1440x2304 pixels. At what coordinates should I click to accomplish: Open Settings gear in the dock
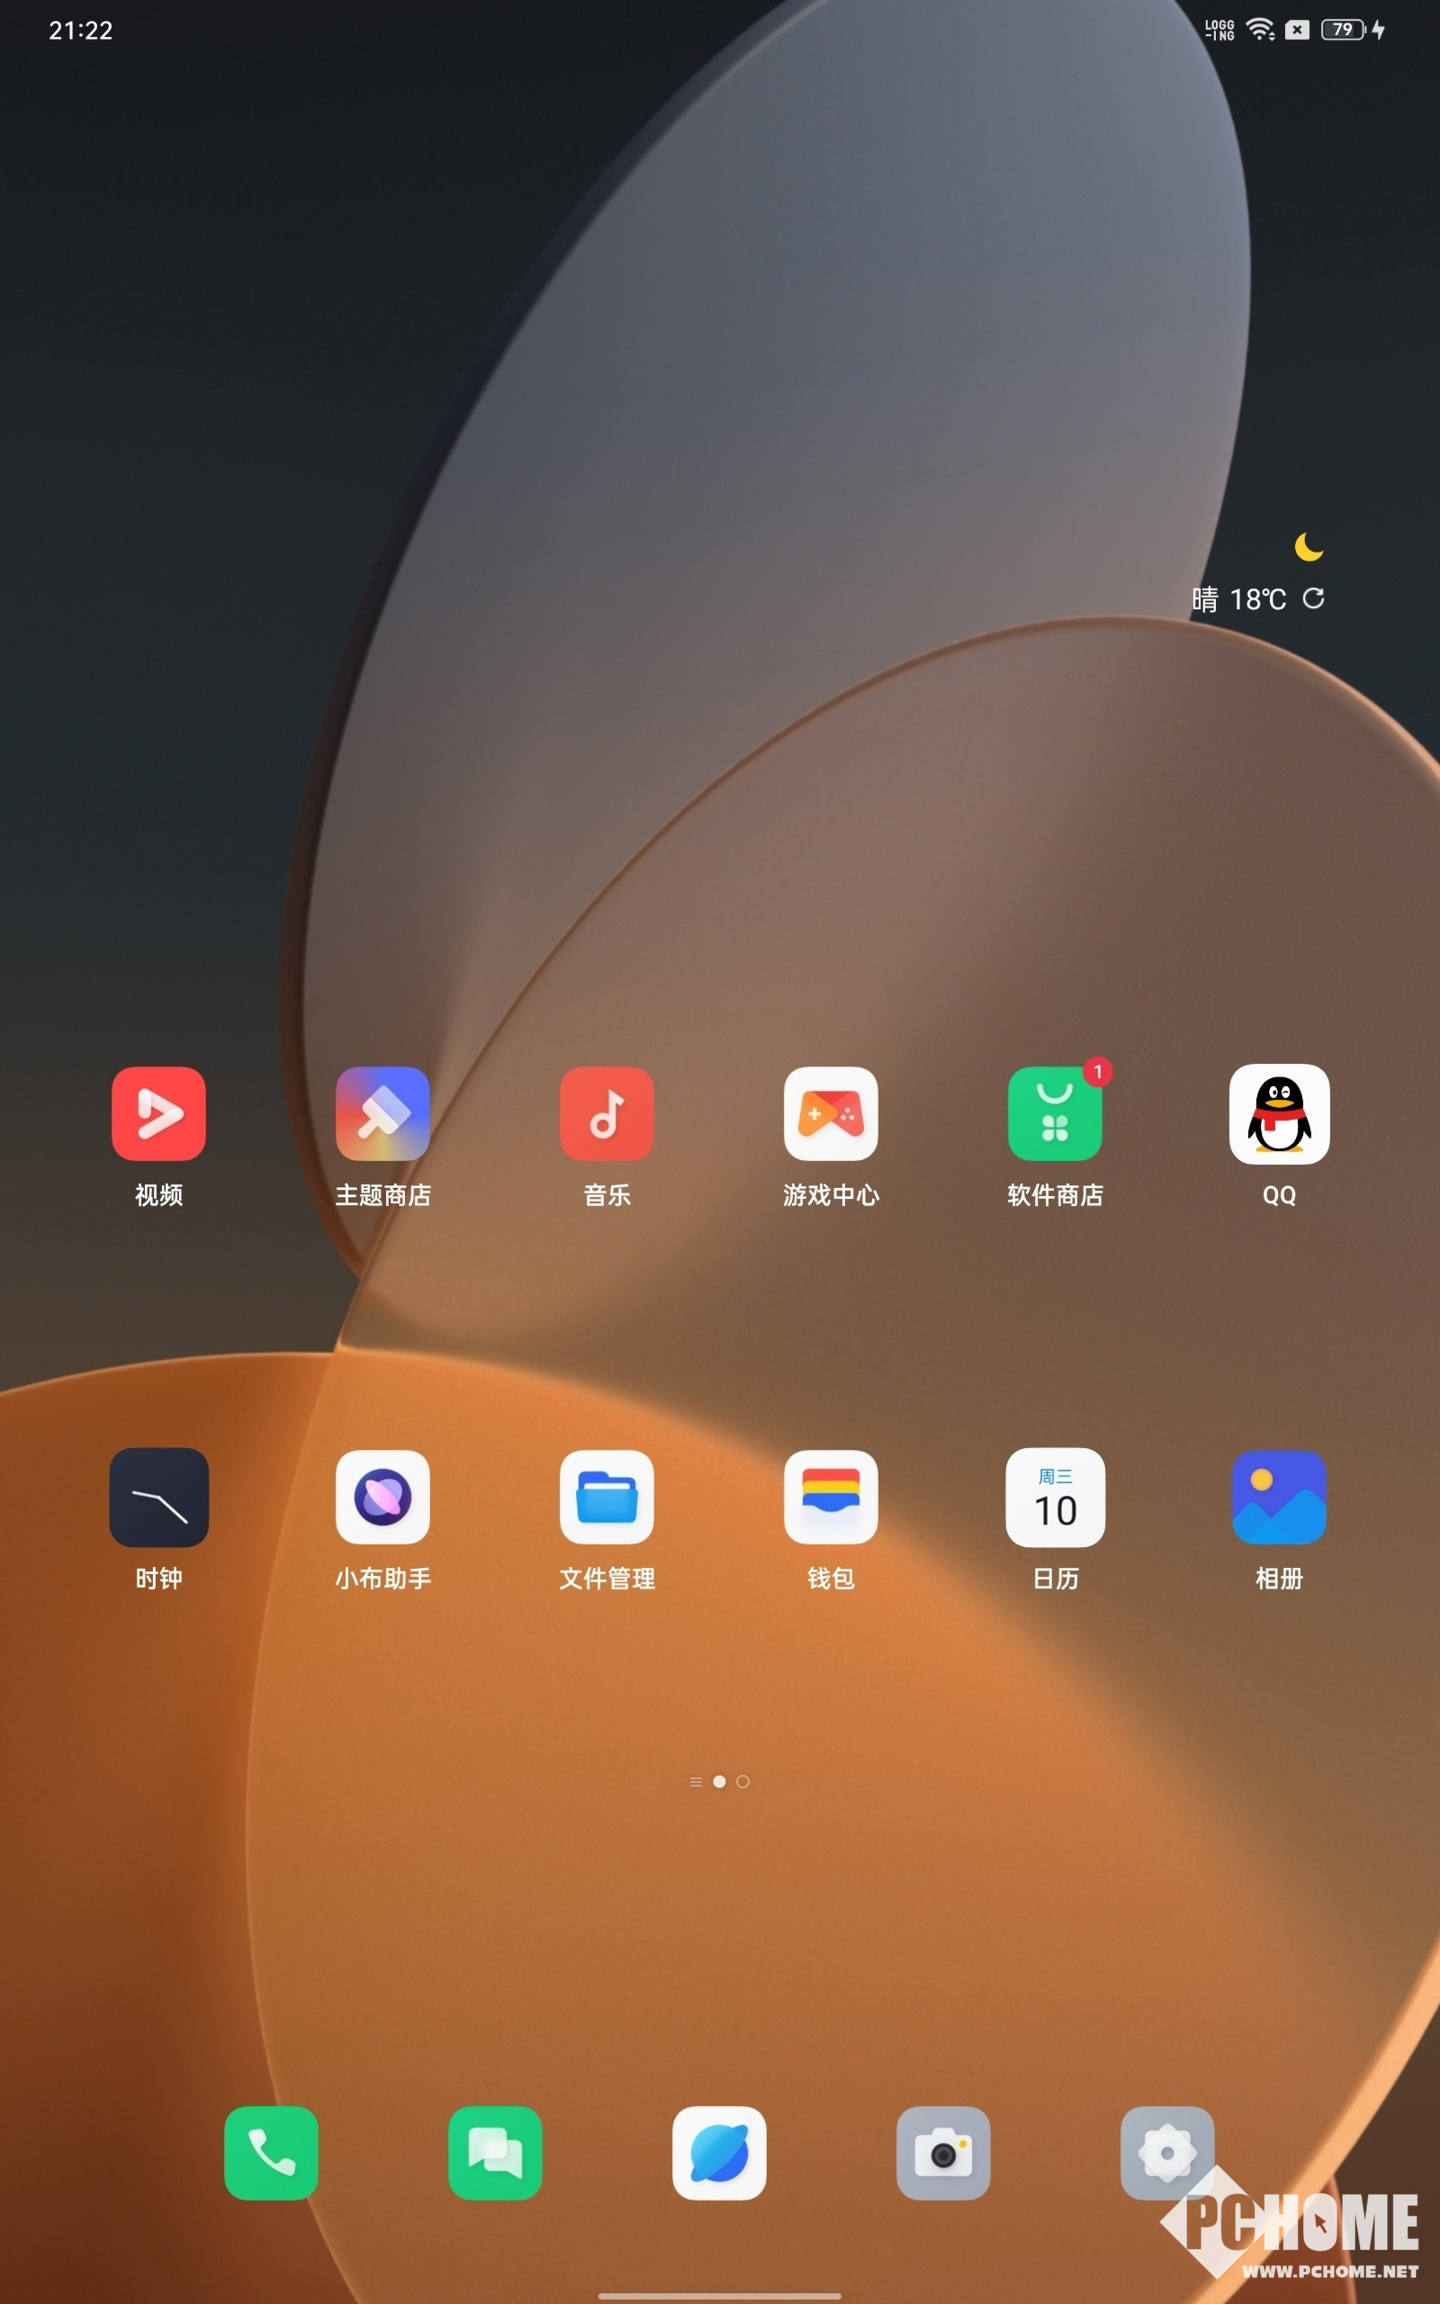point(1166,2152)
